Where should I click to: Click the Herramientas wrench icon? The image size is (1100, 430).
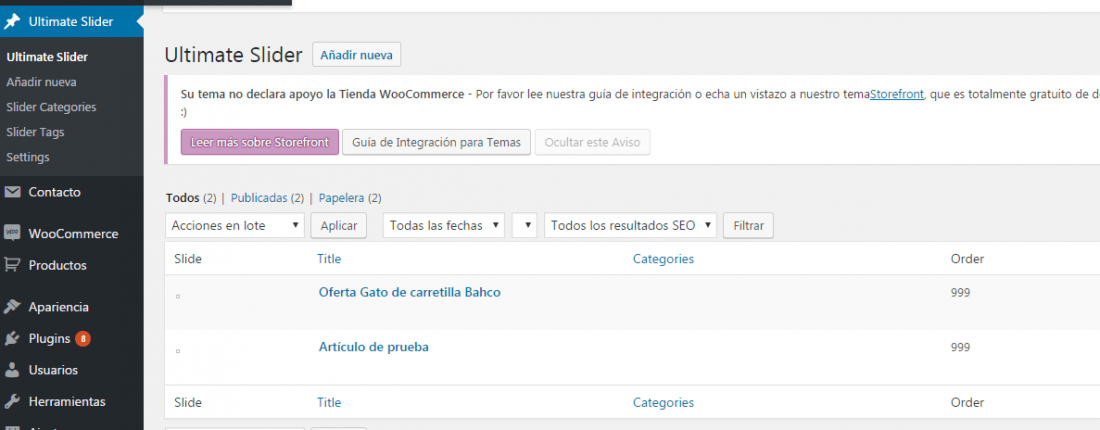pos(12,402)
